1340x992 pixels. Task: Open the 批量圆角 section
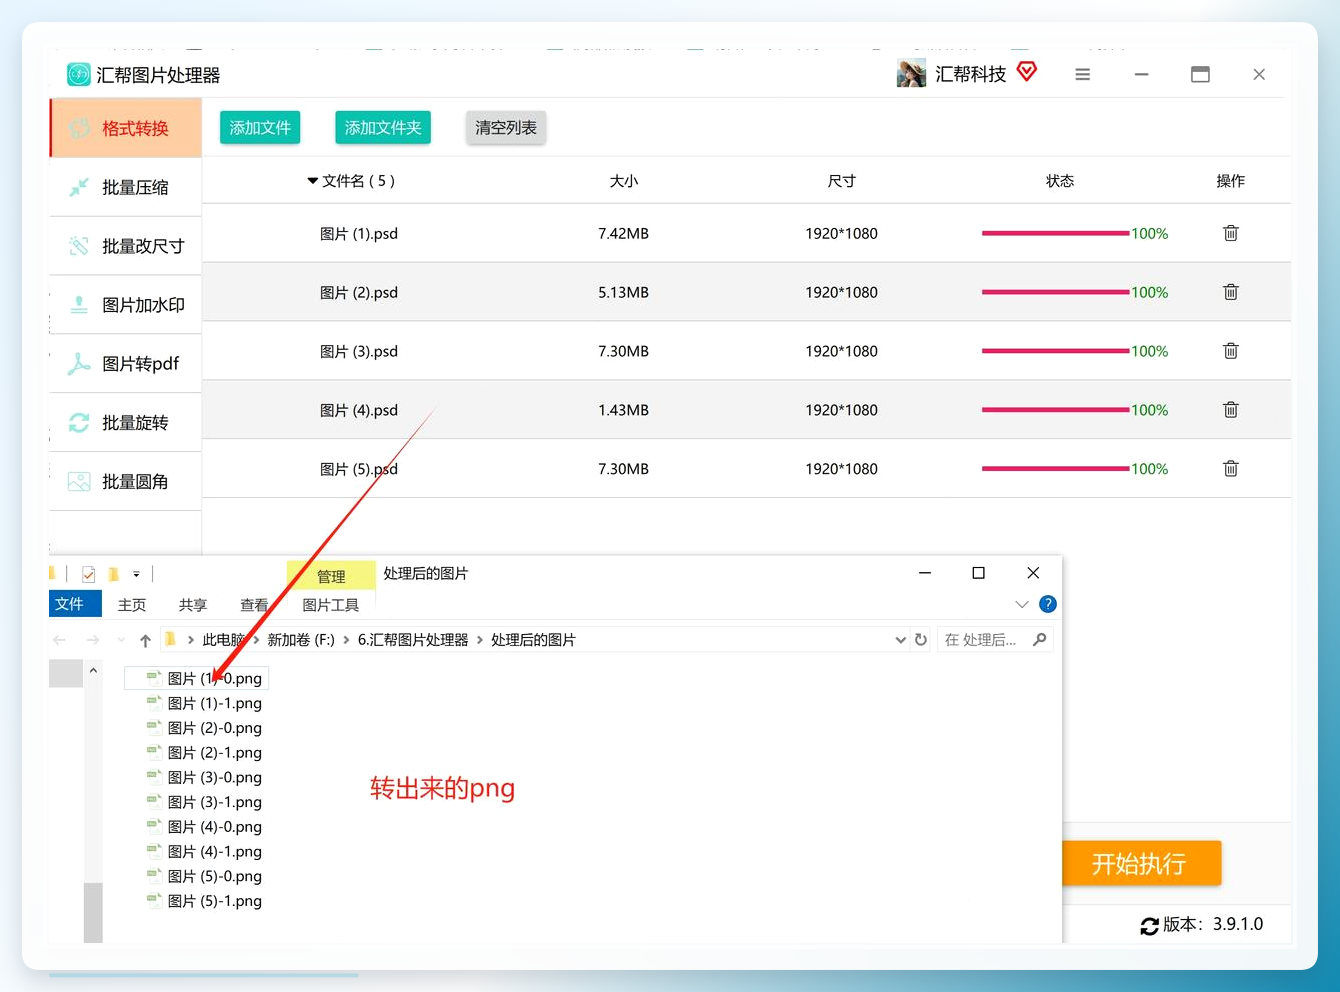[126, 482]
